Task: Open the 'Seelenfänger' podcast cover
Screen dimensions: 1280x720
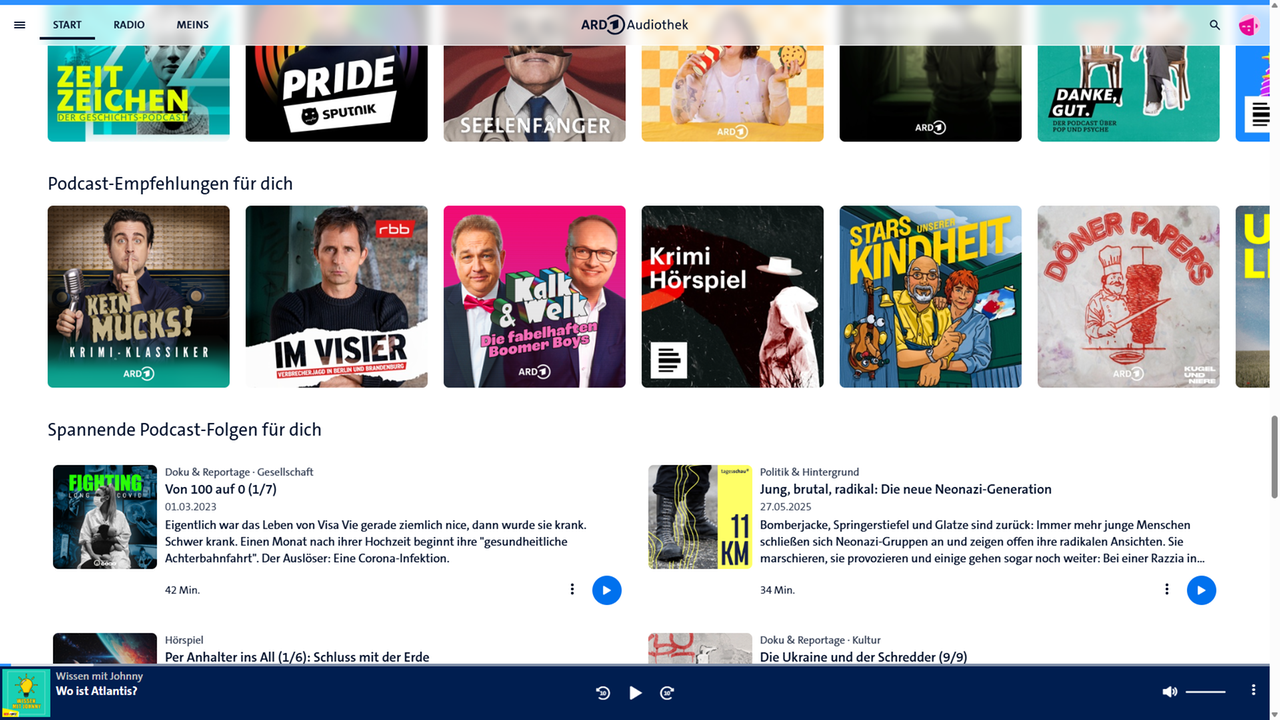Action: click(x=535, y=92)
